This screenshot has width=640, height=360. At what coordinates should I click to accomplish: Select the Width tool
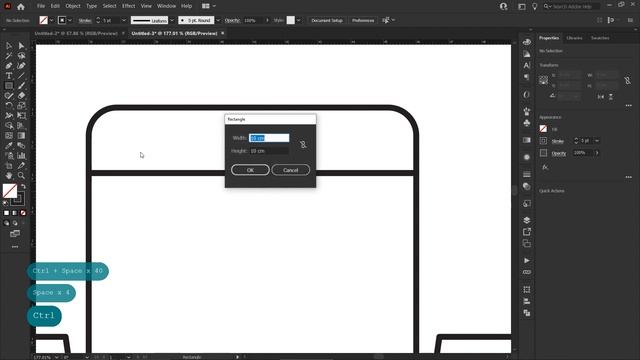point(9,116)
